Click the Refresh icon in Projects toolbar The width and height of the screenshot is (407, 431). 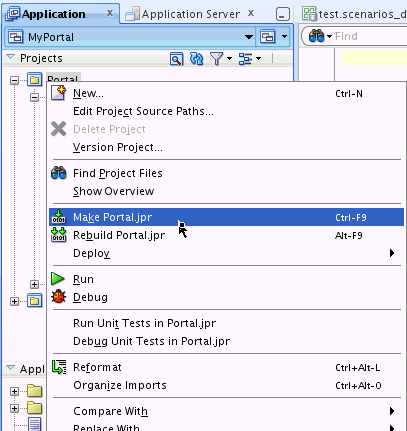196,59
